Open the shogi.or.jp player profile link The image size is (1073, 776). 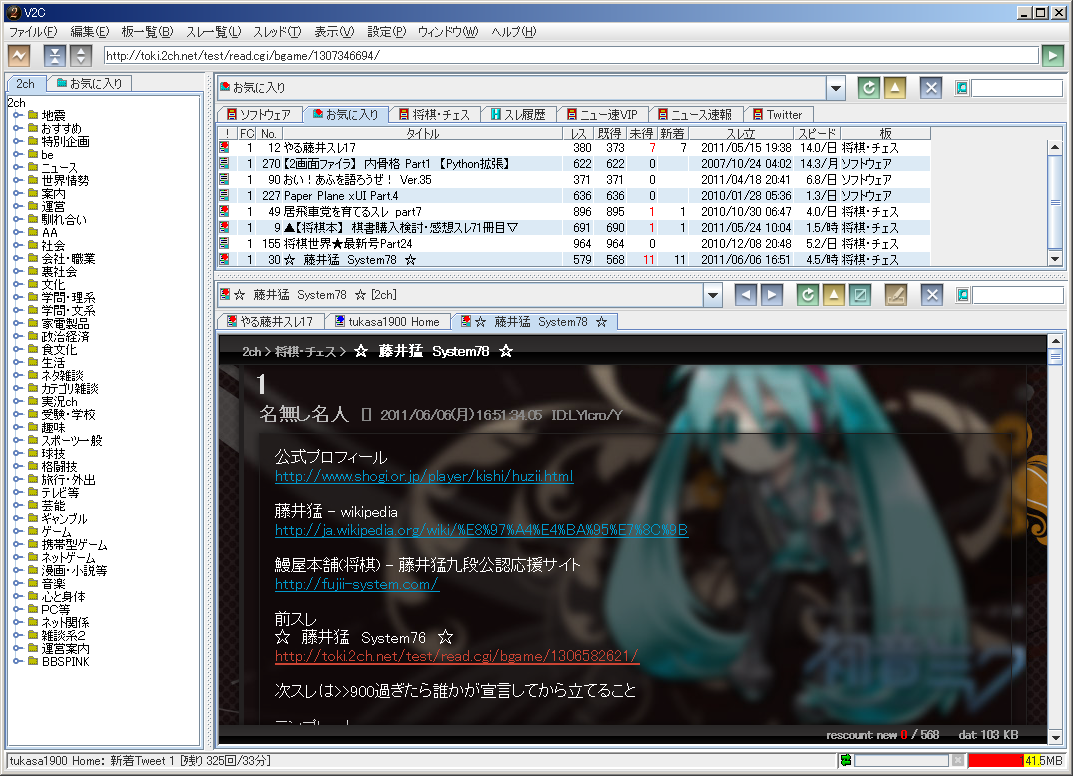[424, 476]
